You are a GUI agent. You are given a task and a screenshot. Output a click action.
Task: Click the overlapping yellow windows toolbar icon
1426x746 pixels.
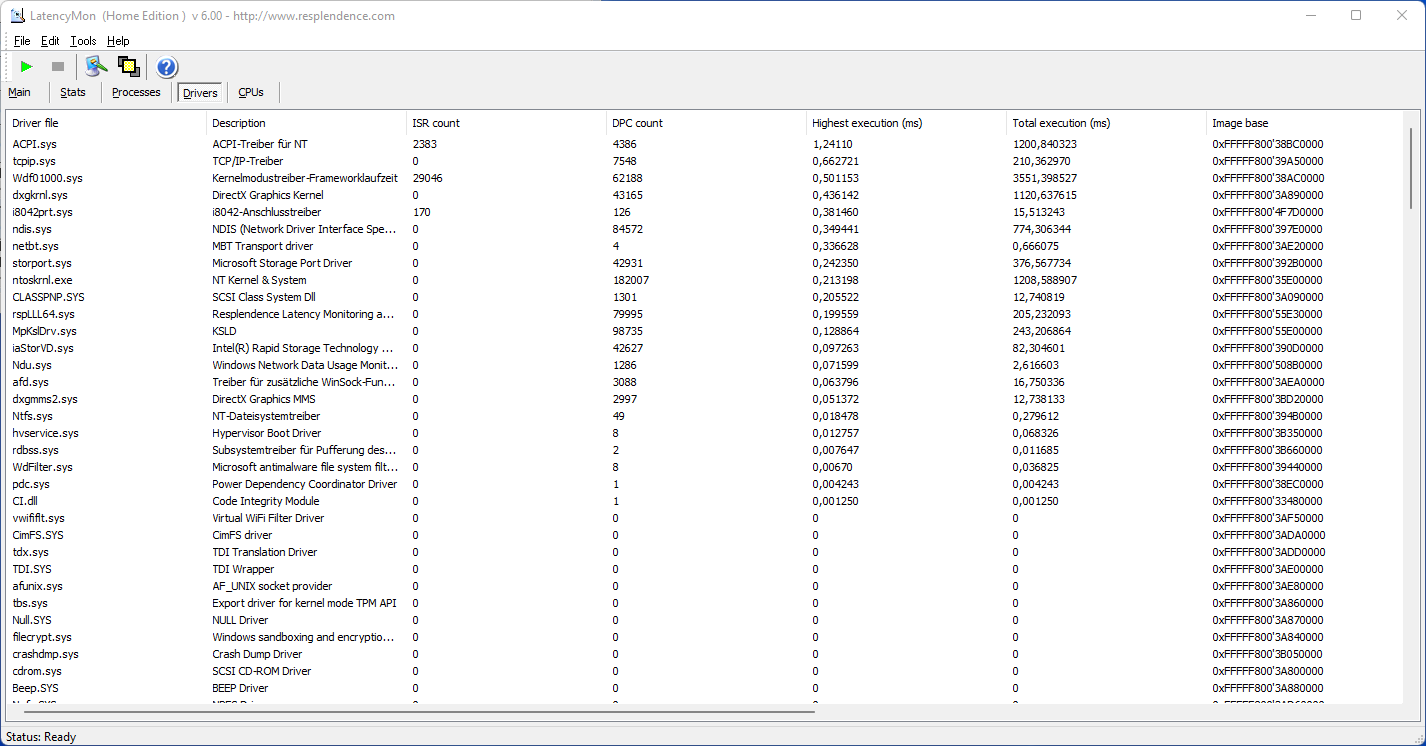coord(128,67)
